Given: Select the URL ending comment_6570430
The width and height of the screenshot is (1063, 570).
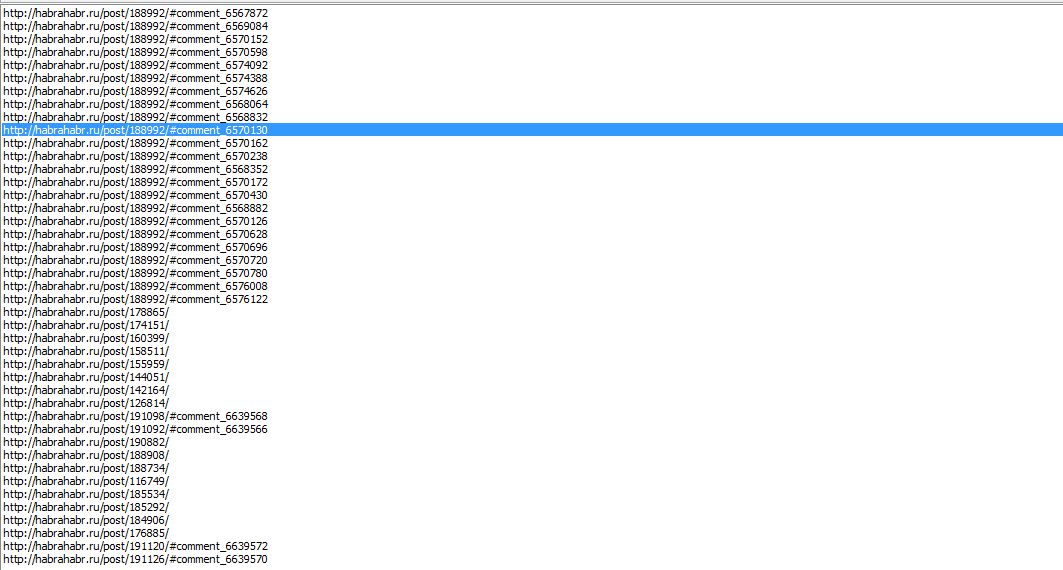Looking at the screenshot, I should pyautogui.click(x=136, y=195).
